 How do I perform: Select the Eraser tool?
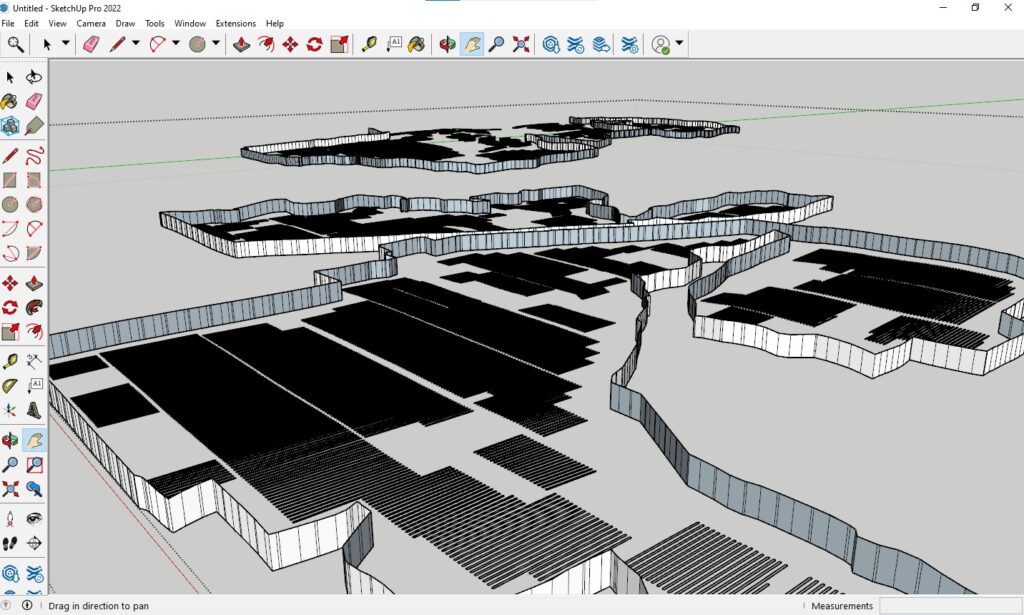point(92,43)
